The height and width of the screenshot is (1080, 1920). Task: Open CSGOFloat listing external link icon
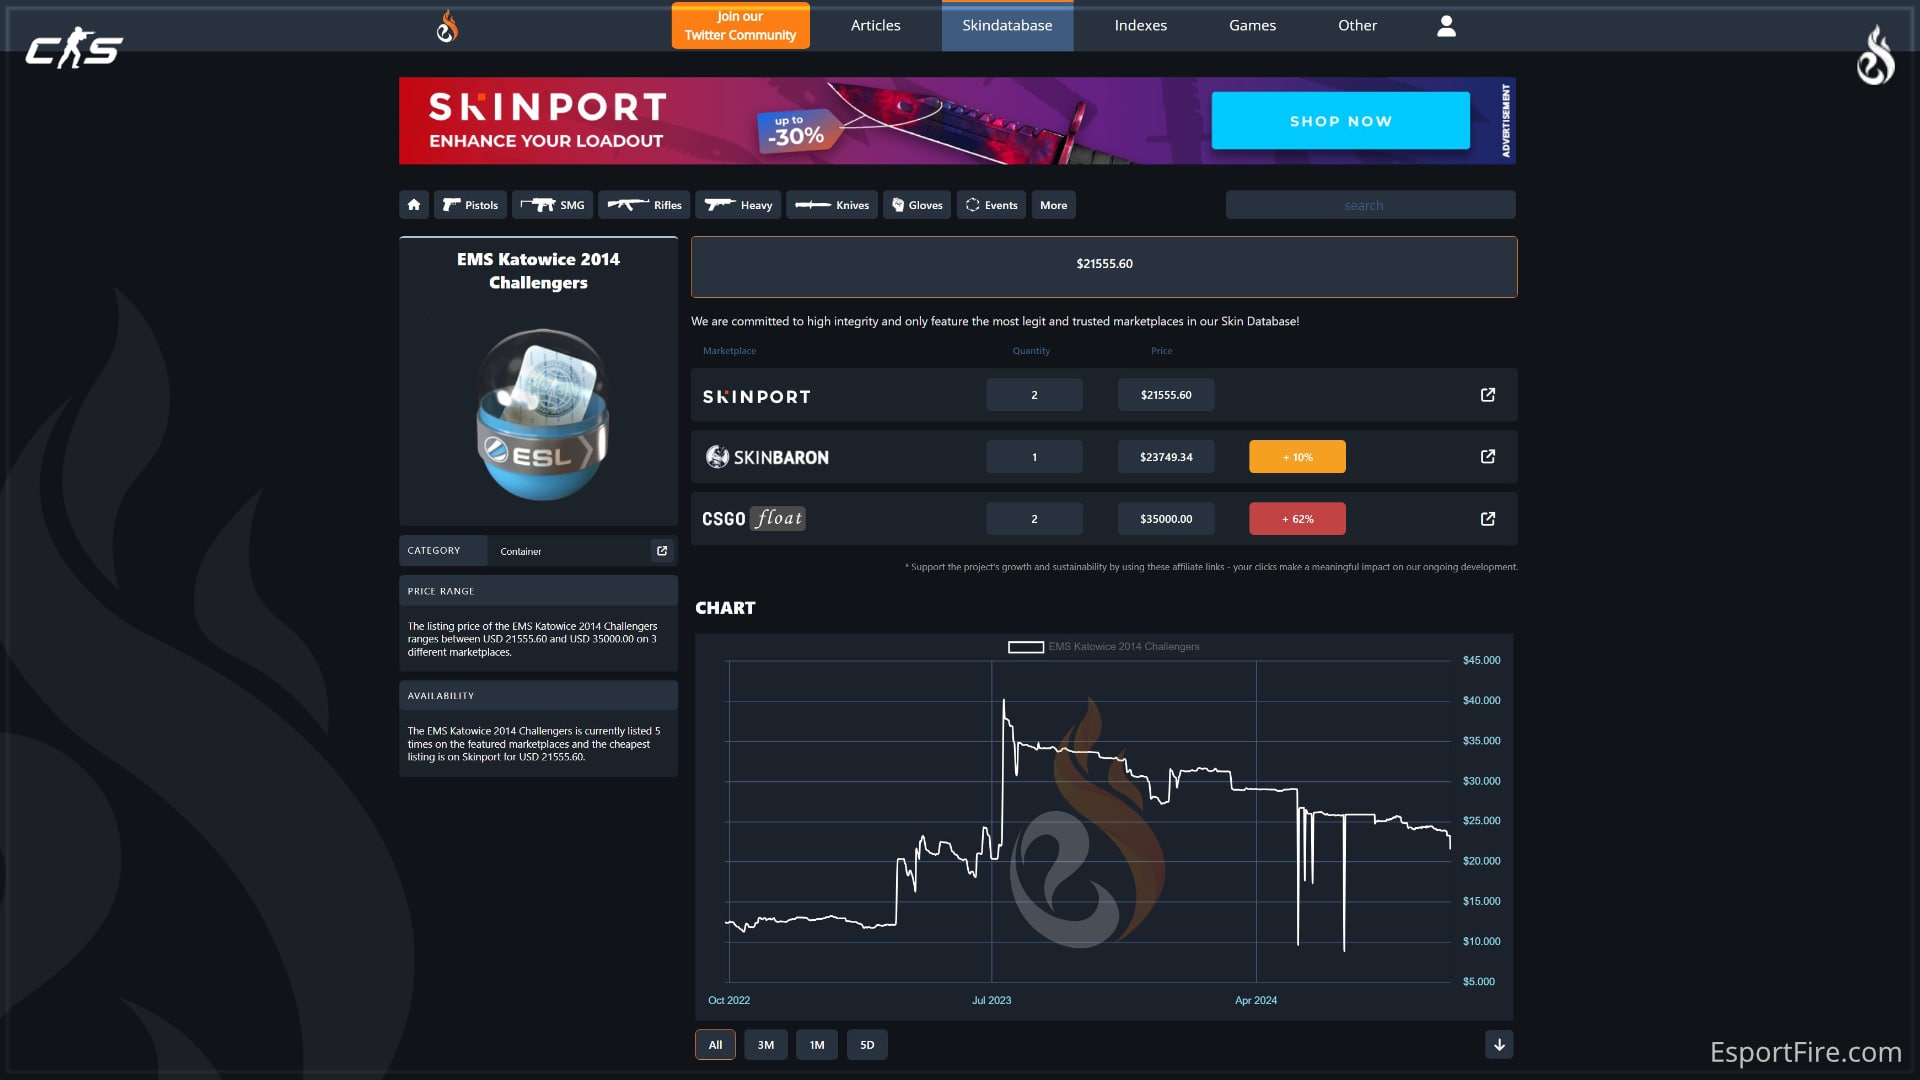pyautogui.click(x=1488, y=519)
